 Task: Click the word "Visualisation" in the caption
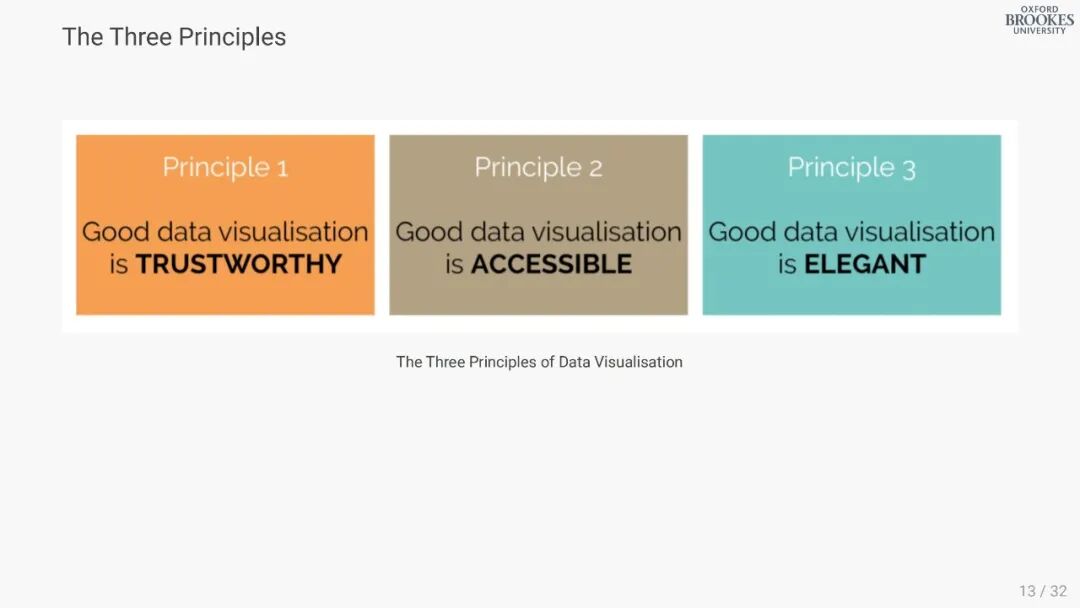click(x=638, y=362)
